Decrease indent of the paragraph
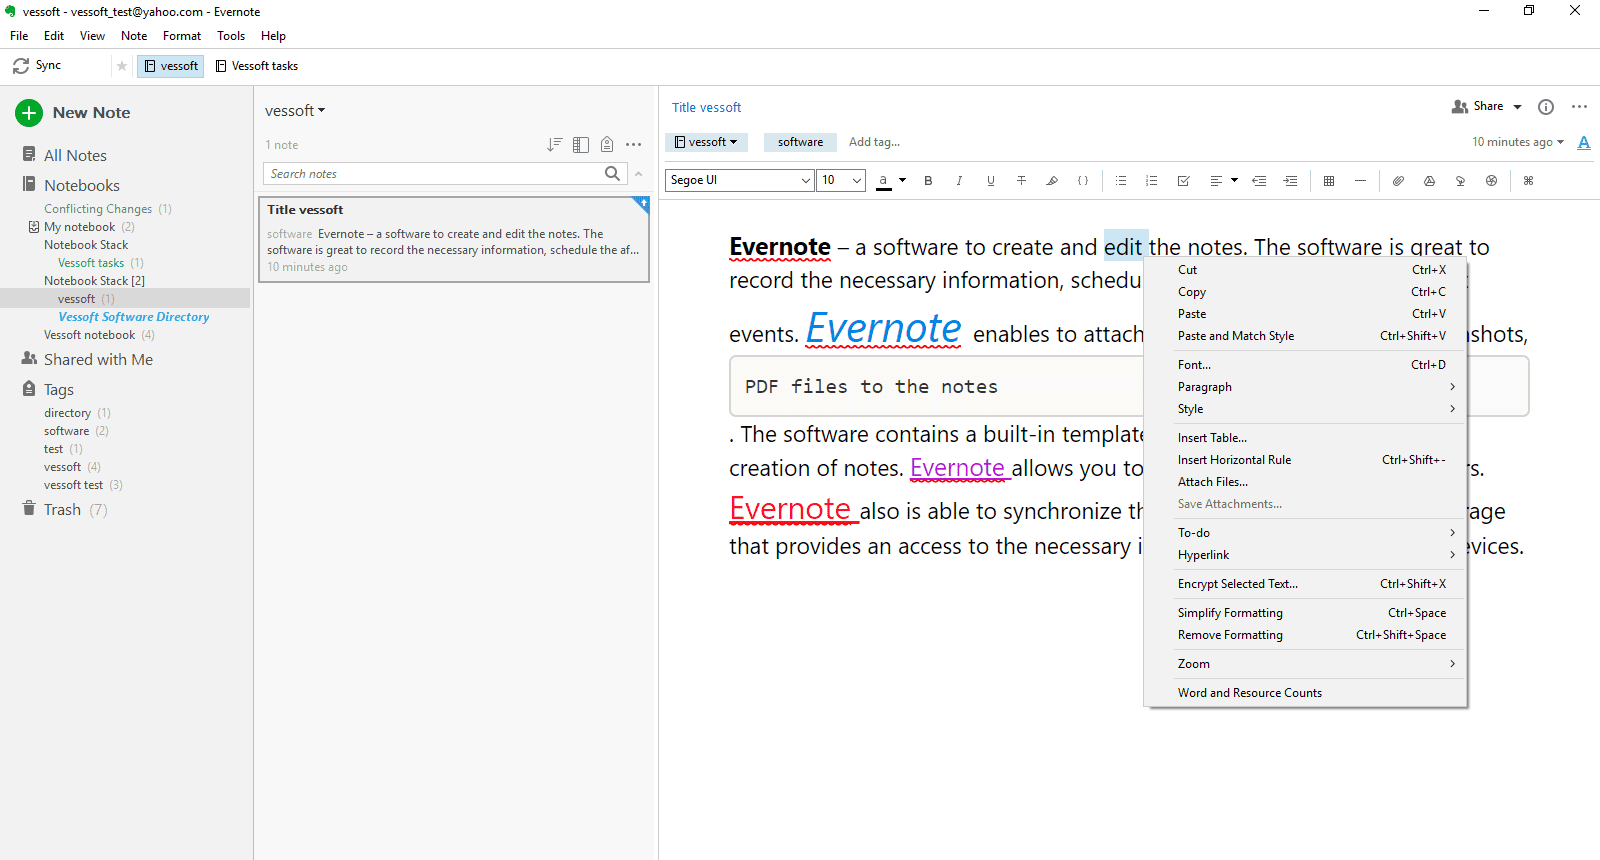The image size is (1600, 860). pos(1260,181)
